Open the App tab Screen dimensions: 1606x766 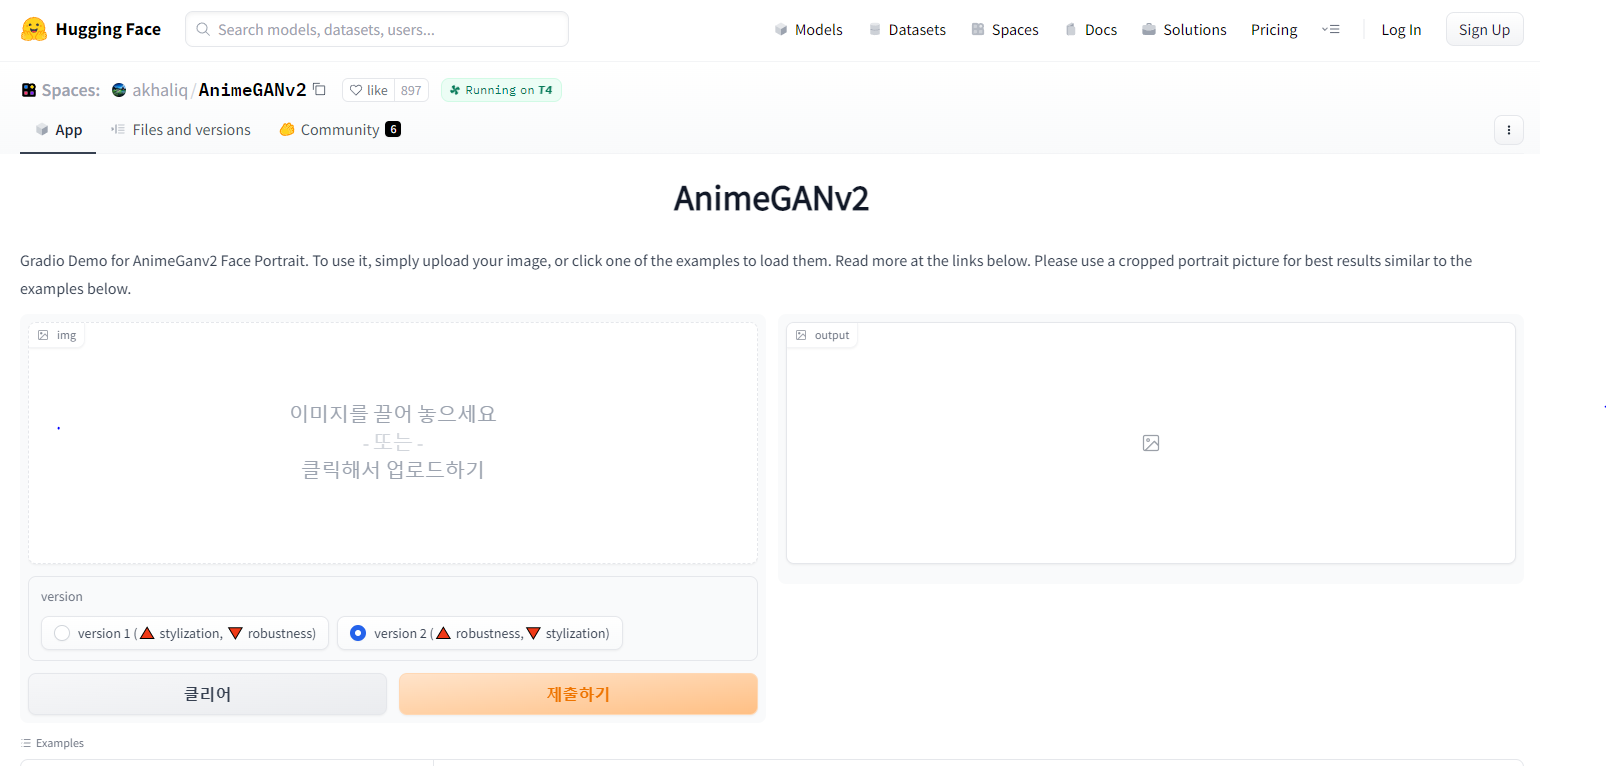click(x=58, y=130)
